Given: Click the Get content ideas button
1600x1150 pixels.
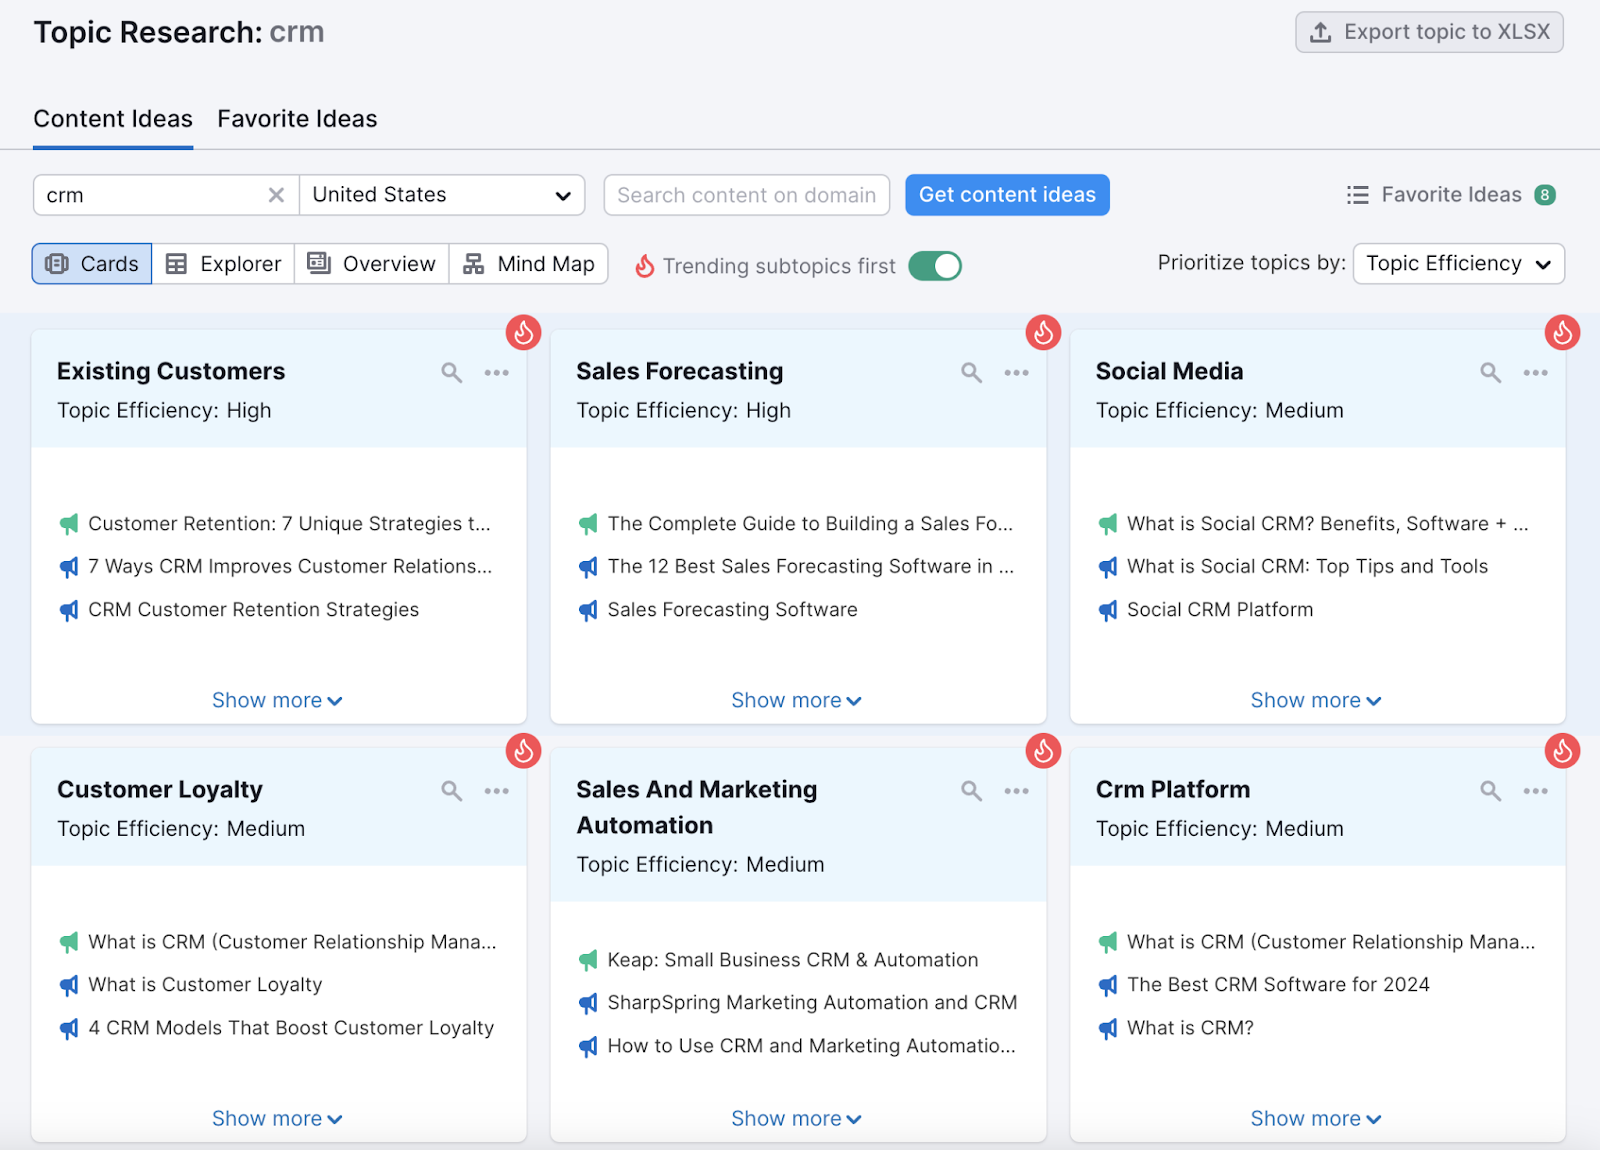Looking at the screenshot, I should click(x=1007, y=194).
